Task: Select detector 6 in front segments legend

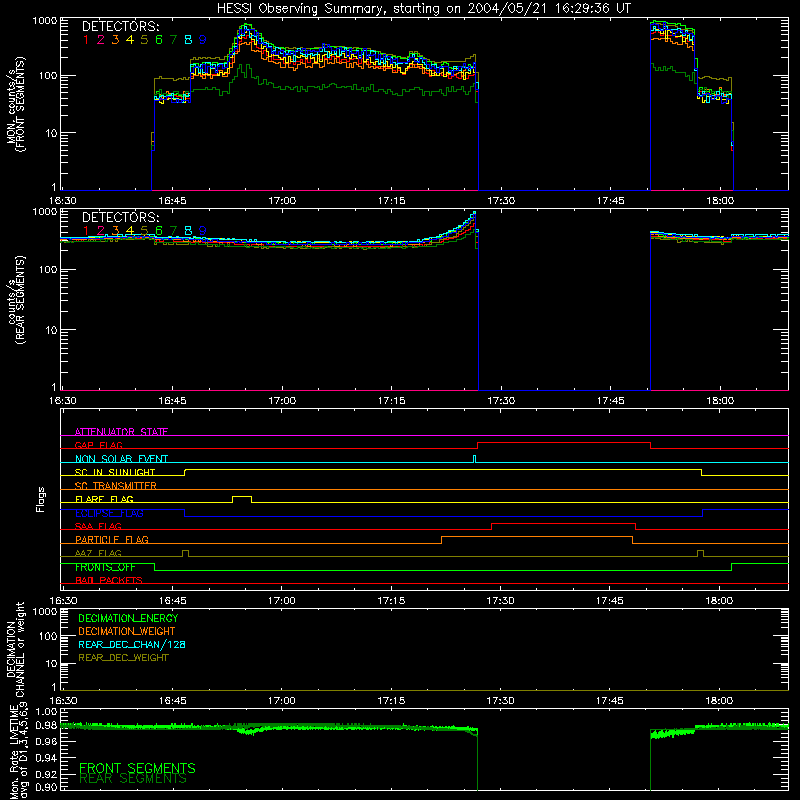Action: pyautogui.click(x=159, y=40)
